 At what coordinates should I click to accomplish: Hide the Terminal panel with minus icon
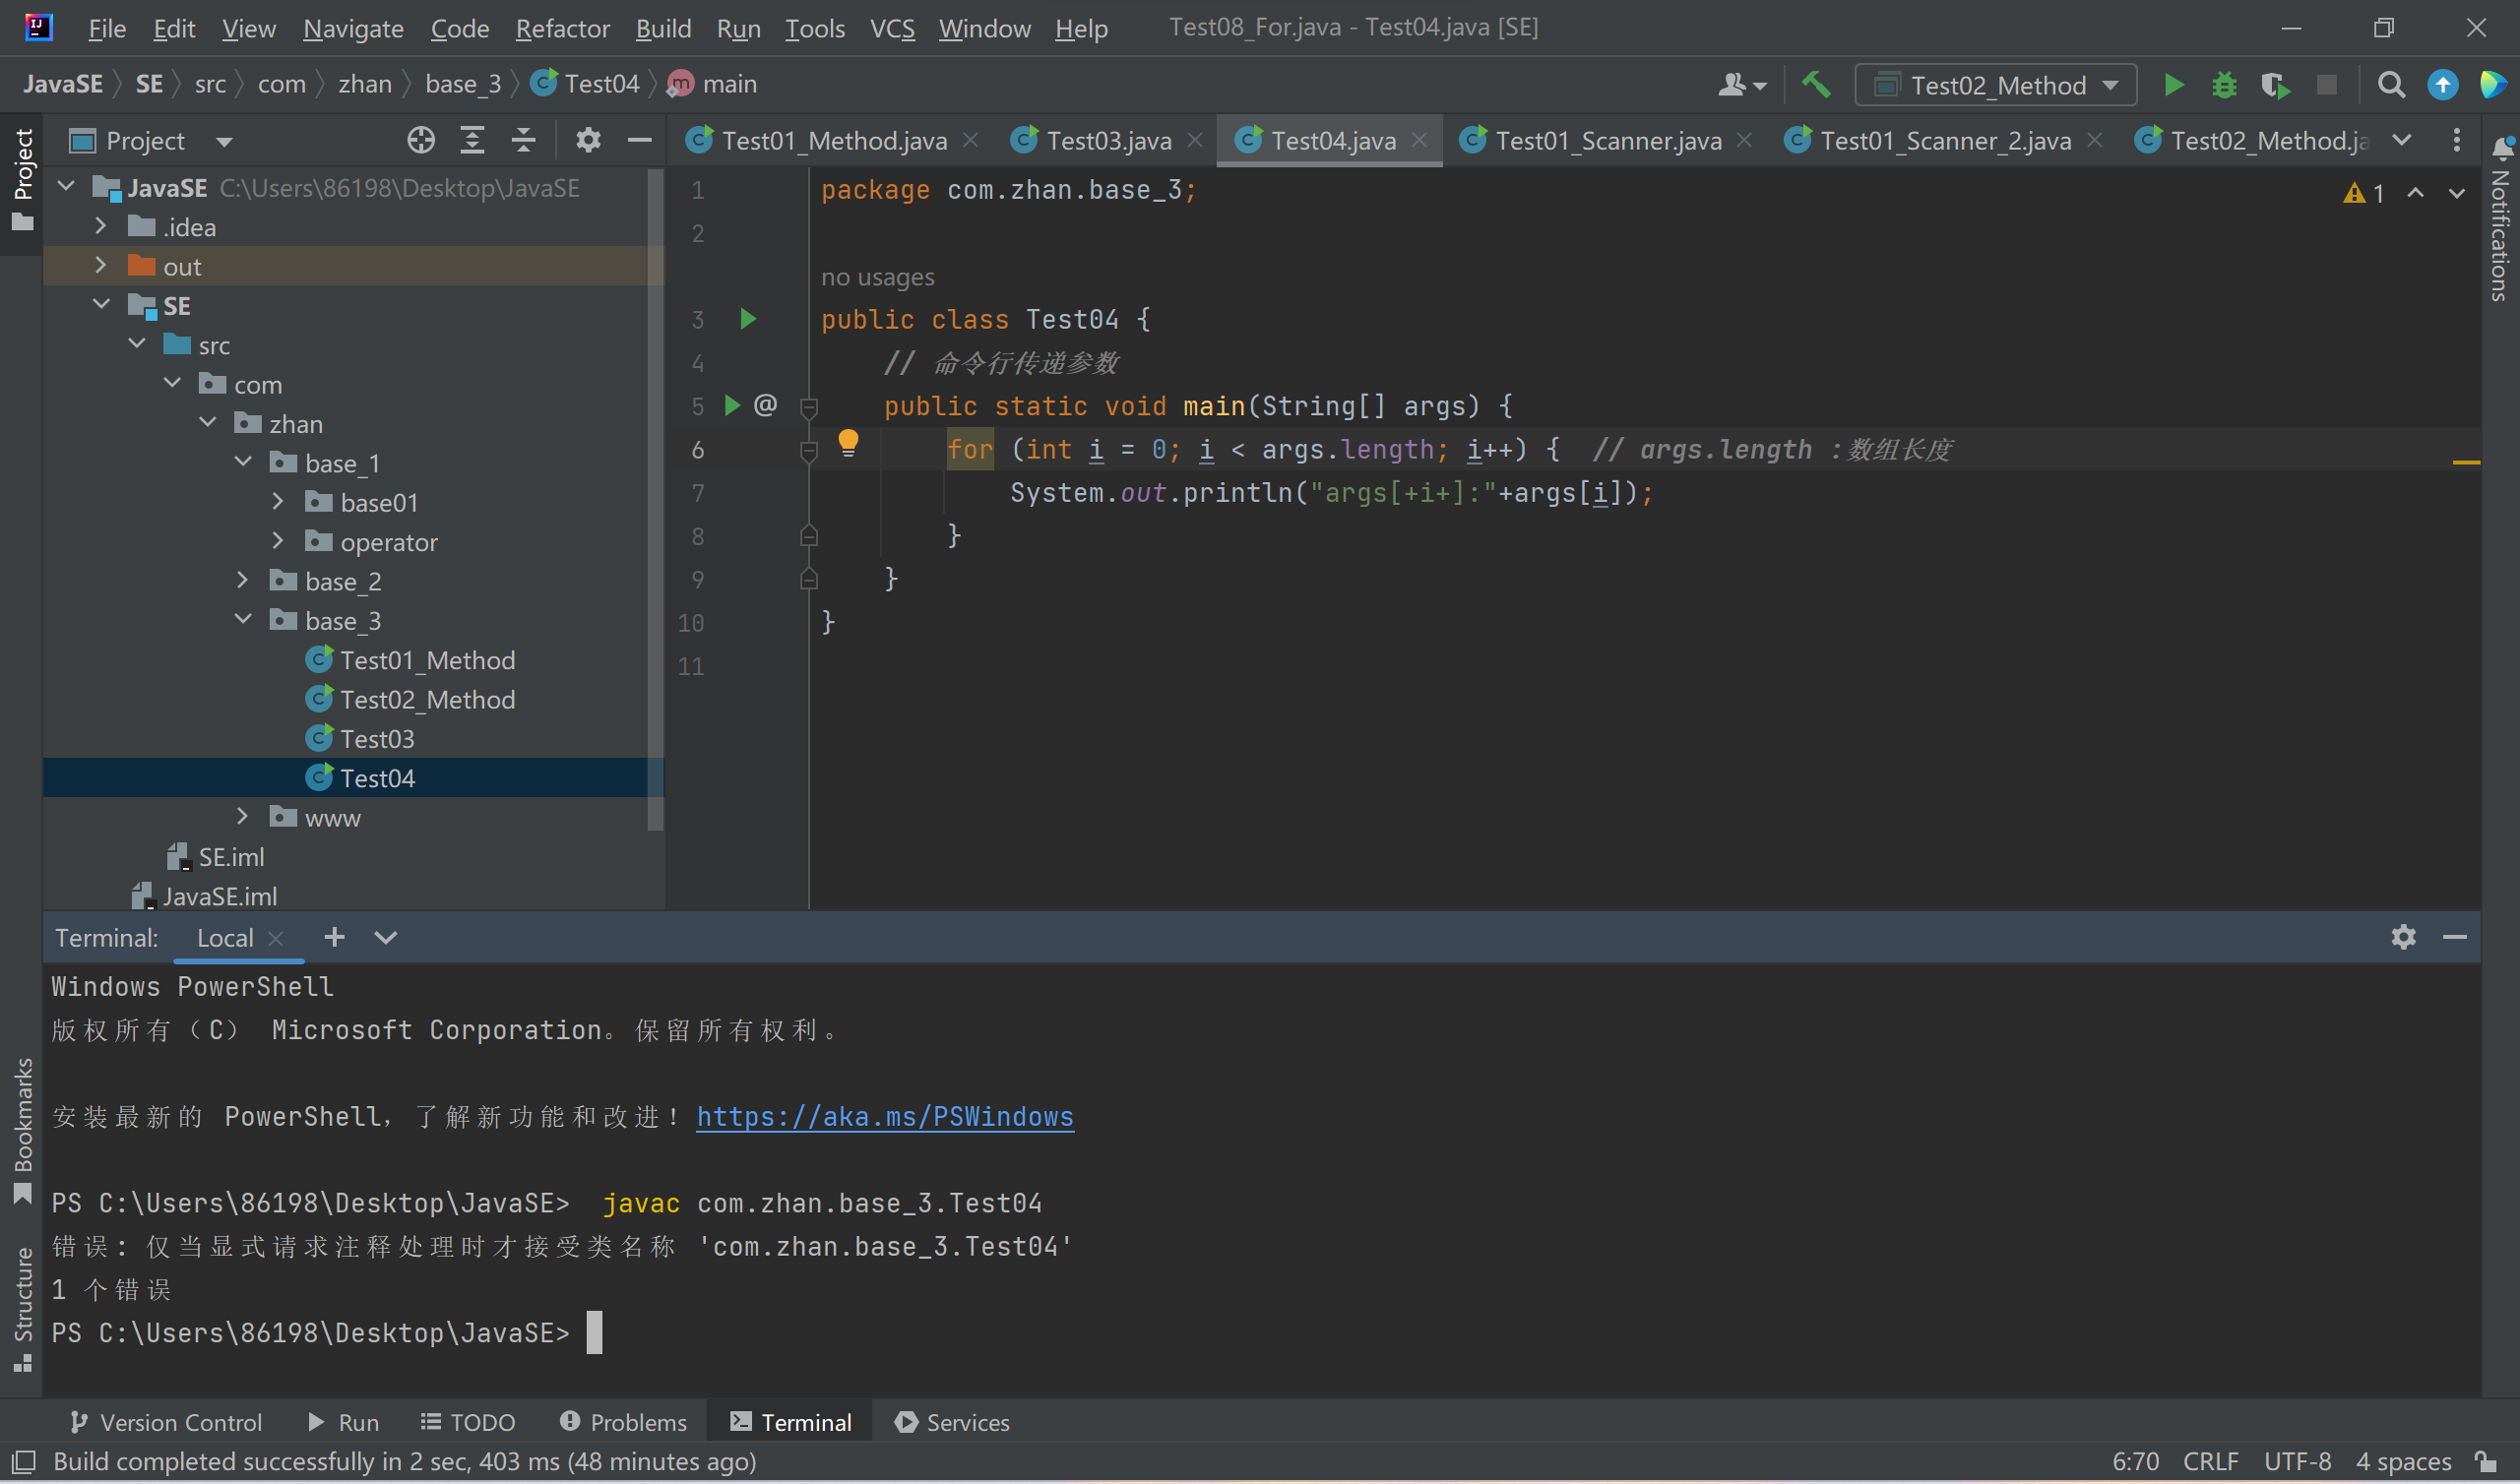click(x=2455, y=937)
